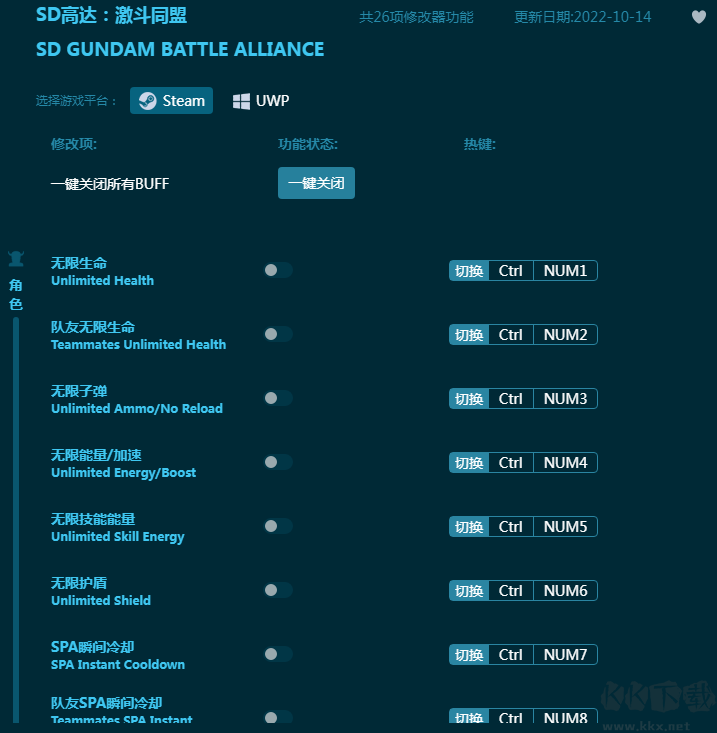Select the NUM2 hotkey key box
Image resolution: width=717 pixels, height=733 pixels.
pos(565,335)
